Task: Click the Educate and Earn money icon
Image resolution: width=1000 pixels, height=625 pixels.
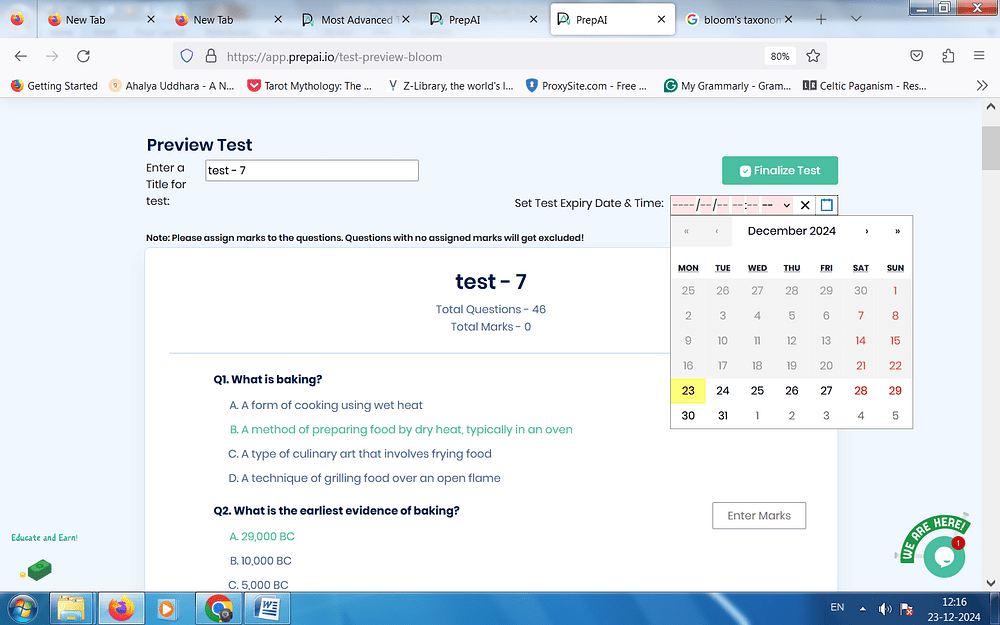Action: tap(38, 570)
